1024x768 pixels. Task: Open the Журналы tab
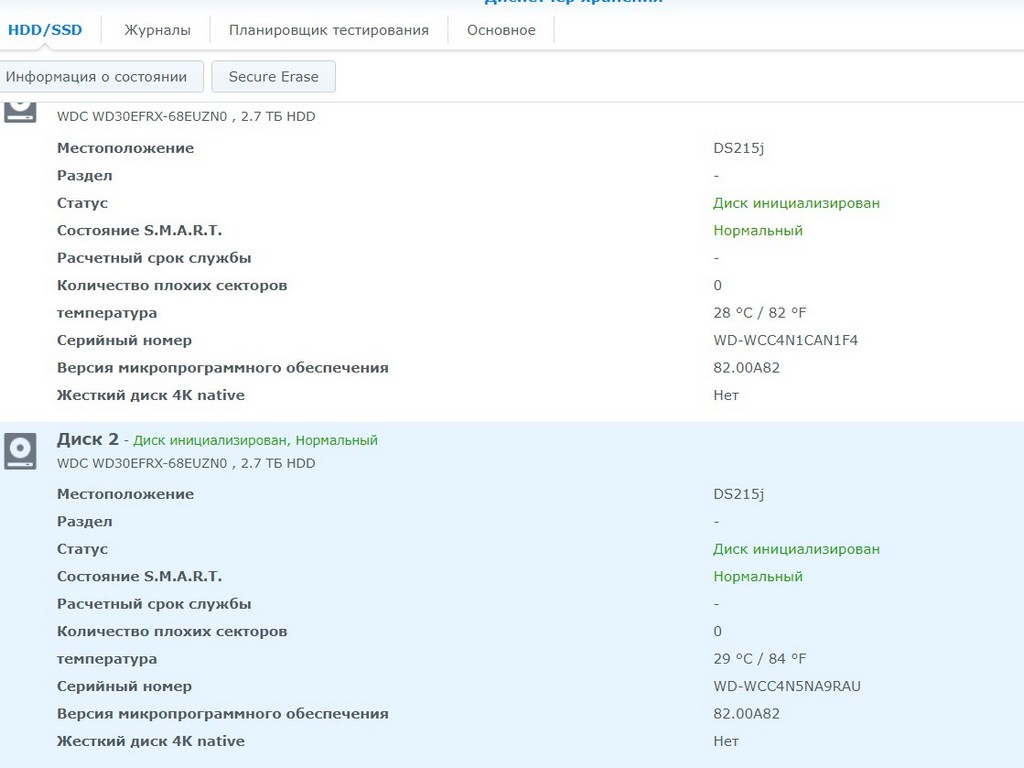pos(157,30)
